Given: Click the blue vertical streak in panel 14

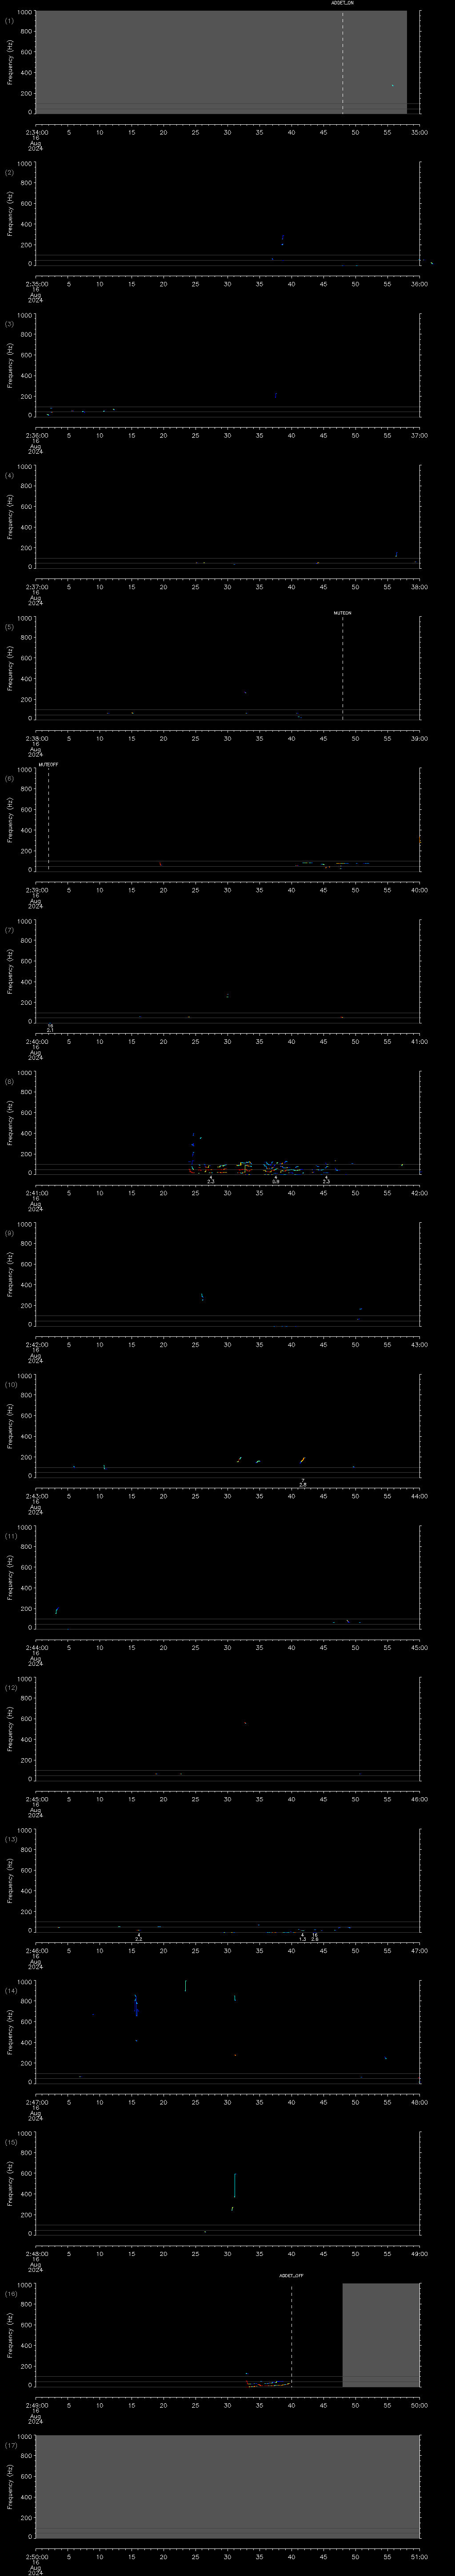Looking at the screenshot, I should pyautogui.click(x=136, y=2005).
